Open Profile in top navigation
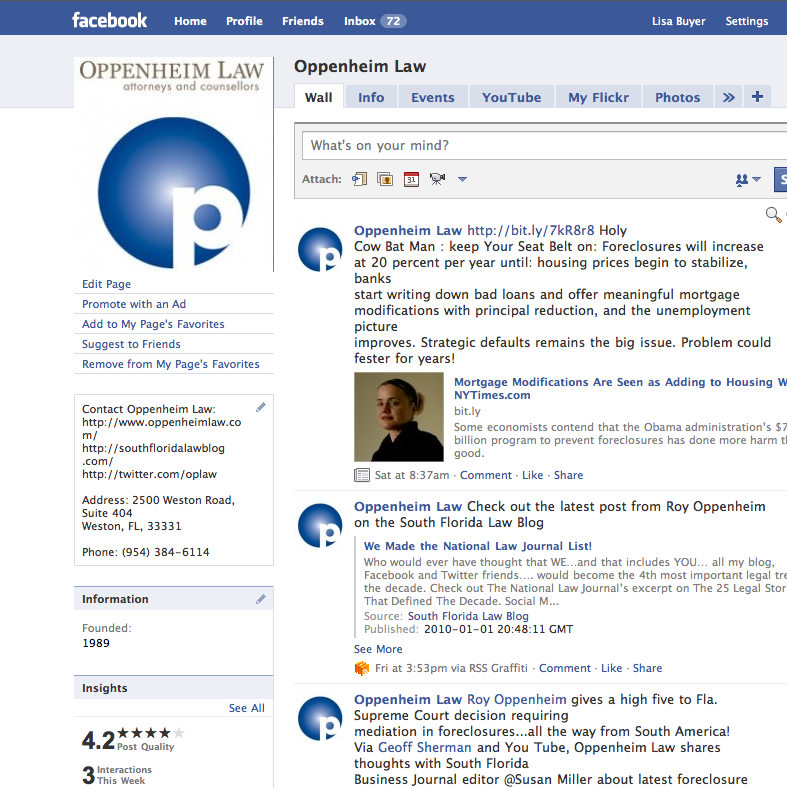 click(x=244, y=21)
